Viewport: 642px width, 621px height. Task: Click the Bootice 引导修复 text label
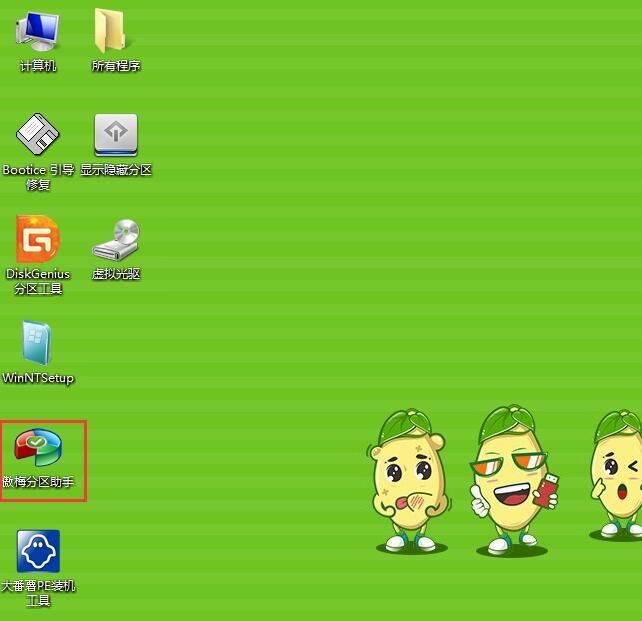(38, 177)
